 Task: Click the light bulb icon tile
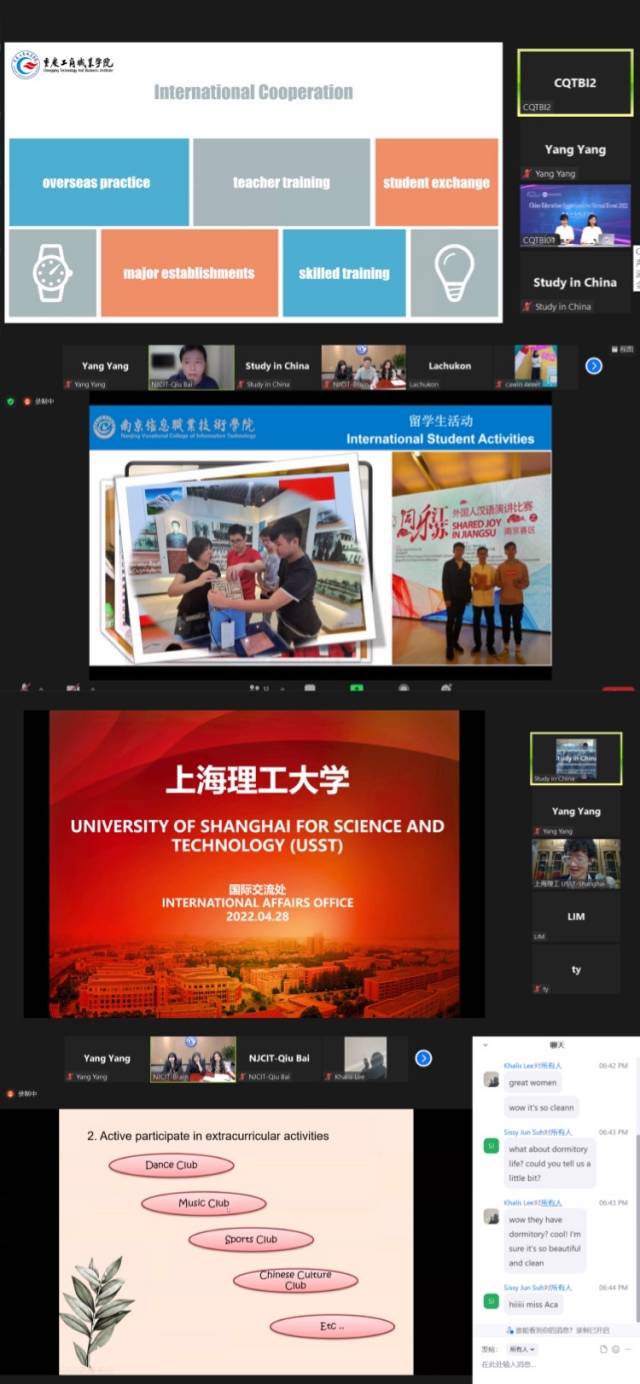point(454,273)
